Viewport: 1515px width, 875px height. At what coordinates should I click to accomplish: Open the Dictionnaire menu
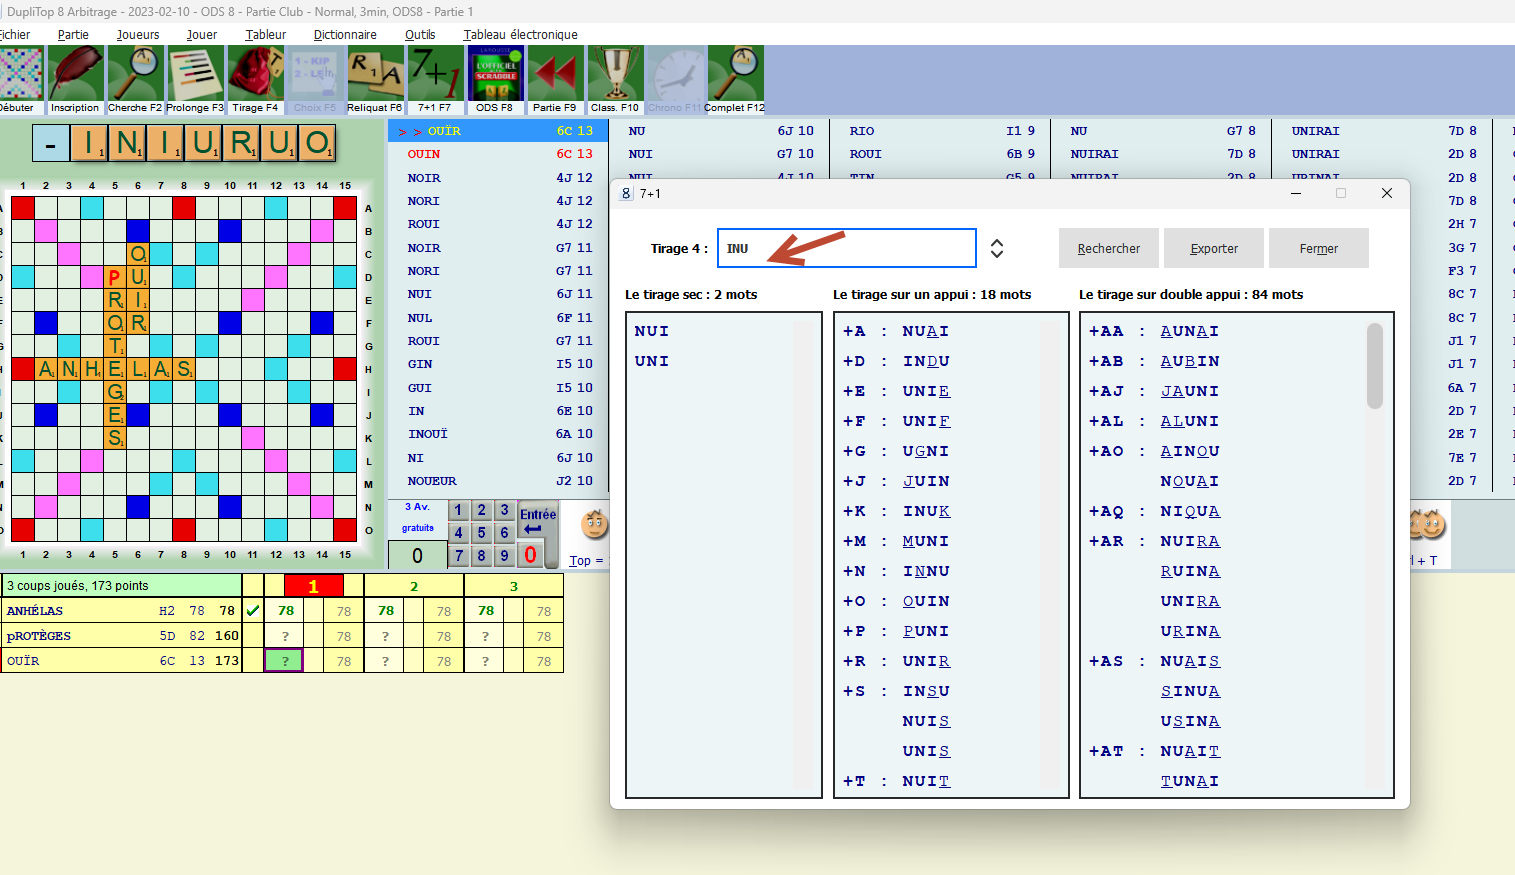pos(345,34)
